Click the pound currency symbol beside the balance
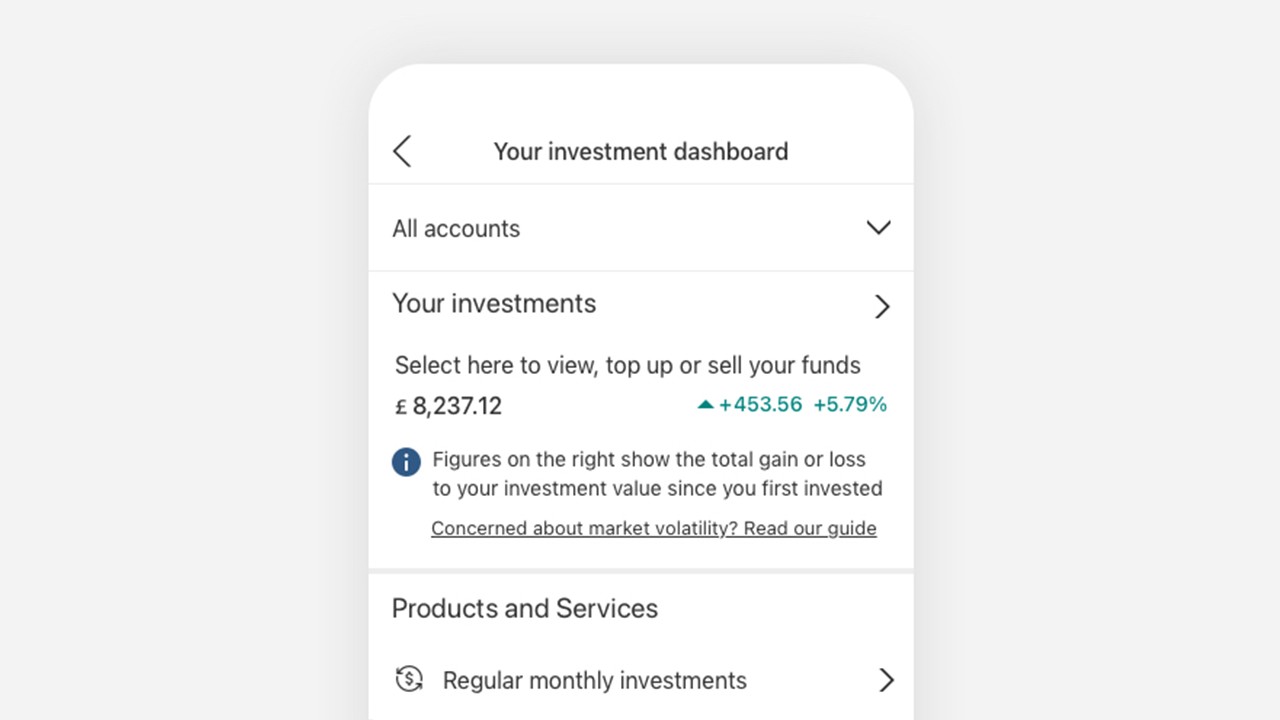The image size is (1280, 720). pyautogui.click(x=401, y=407)
